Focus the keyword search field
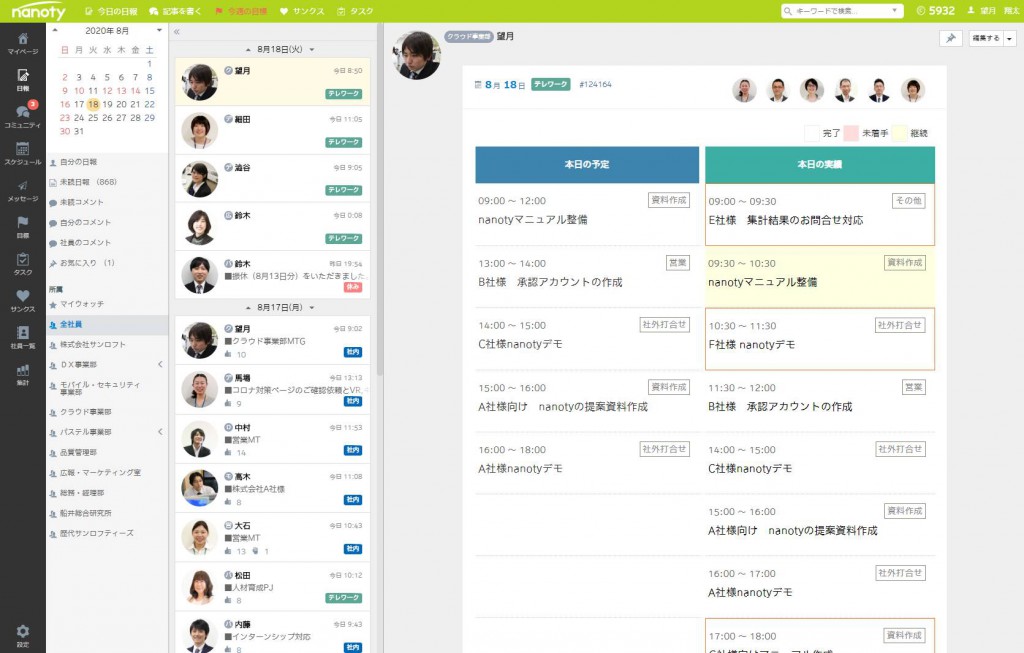This screenshot has width=1024, height=653. click(x=837, y=11)
